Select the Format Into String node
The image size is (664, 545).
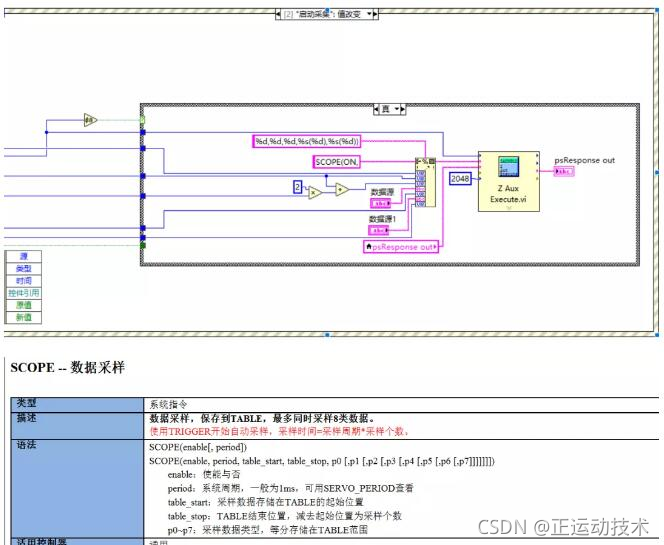425,182
